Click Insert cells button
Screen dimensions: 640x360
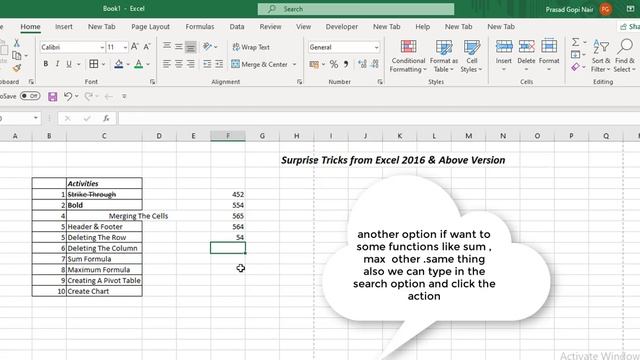(x=504, y=55)
